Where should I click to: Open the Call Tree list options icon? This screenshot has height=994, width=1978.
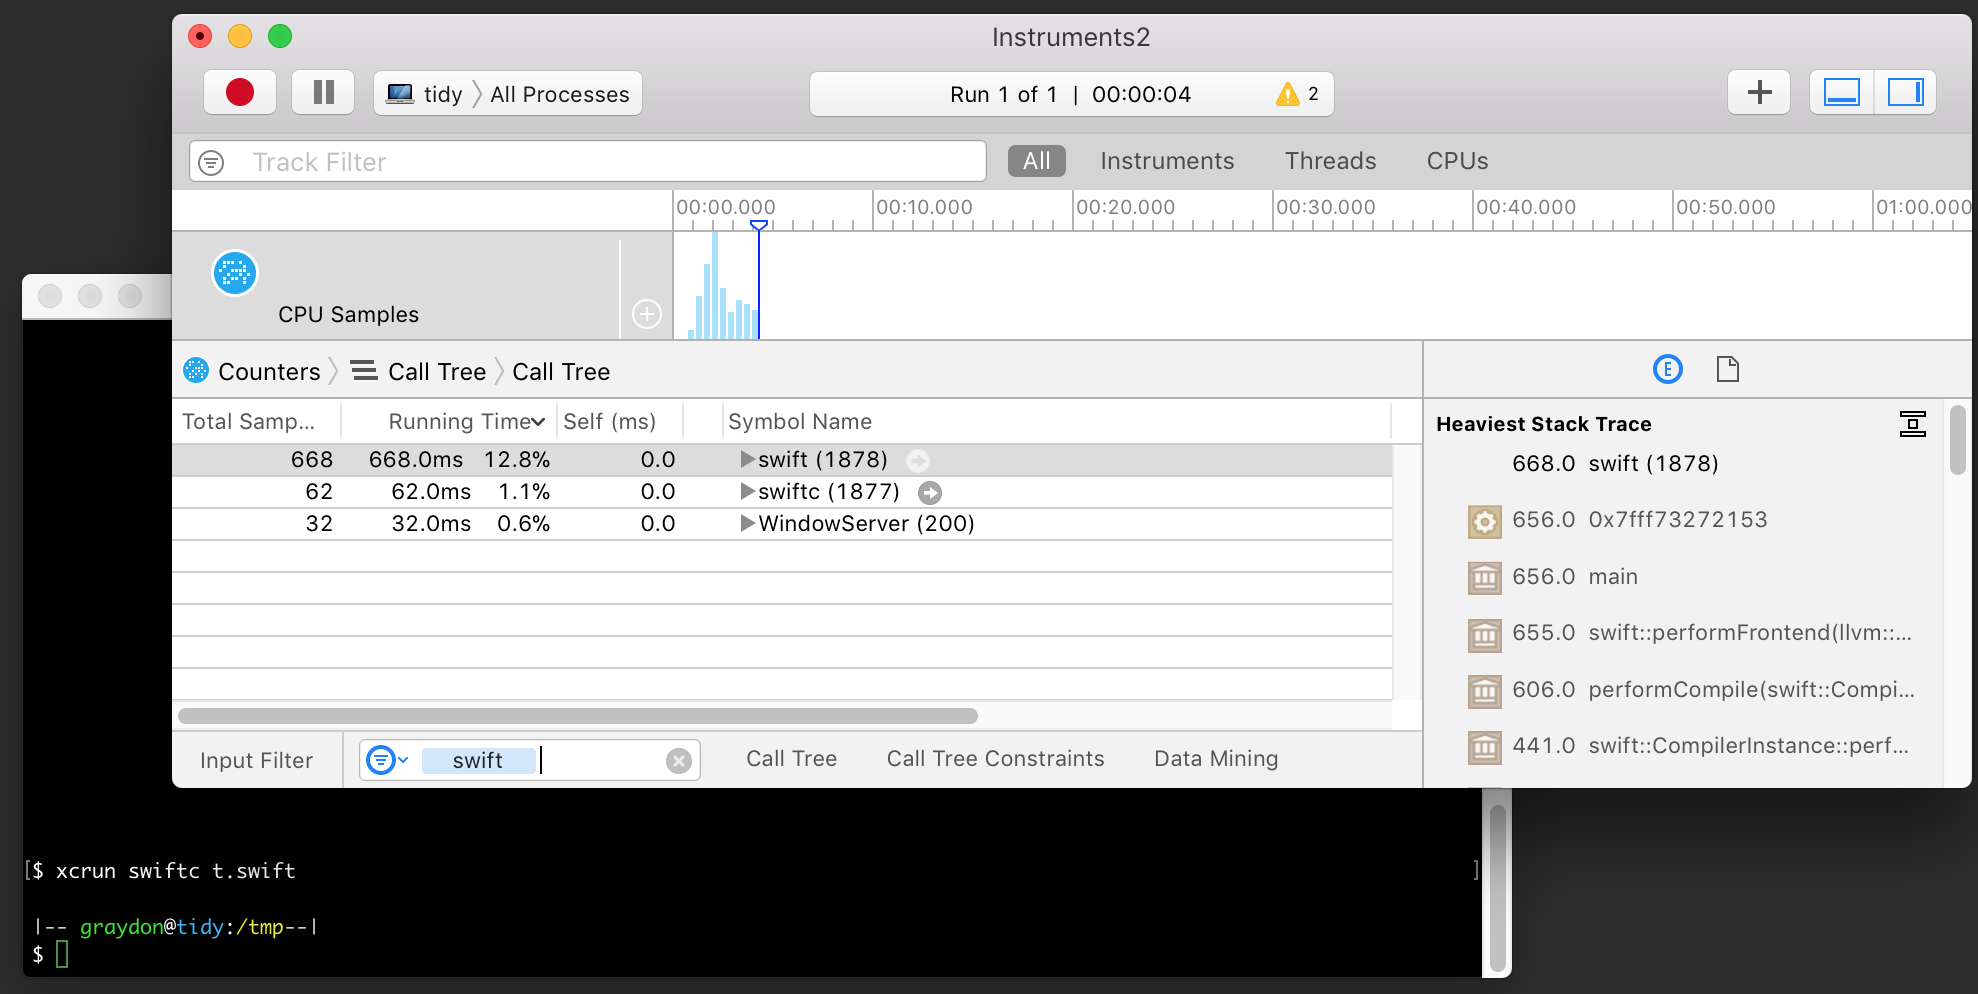(x=366, y=371)
